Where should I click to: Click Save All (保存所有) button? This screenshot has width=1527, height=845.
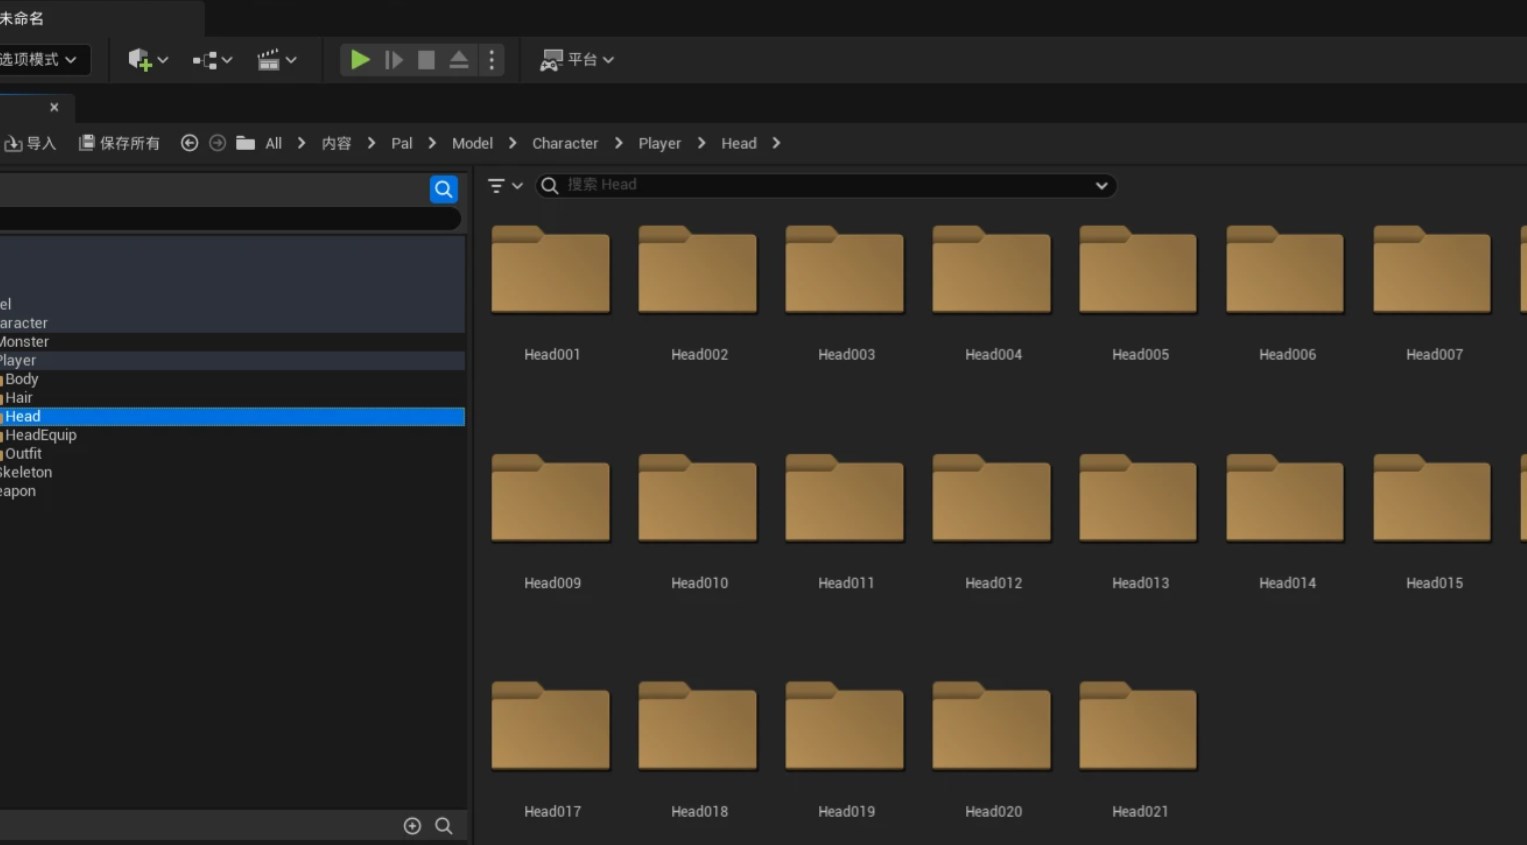click(x=119, y=143)
